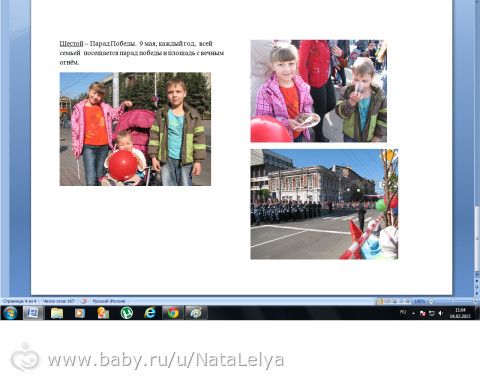Select Print Layout view button
This screenshot has height=384, width=480.
pyautogui.click(x=379, y=301)
